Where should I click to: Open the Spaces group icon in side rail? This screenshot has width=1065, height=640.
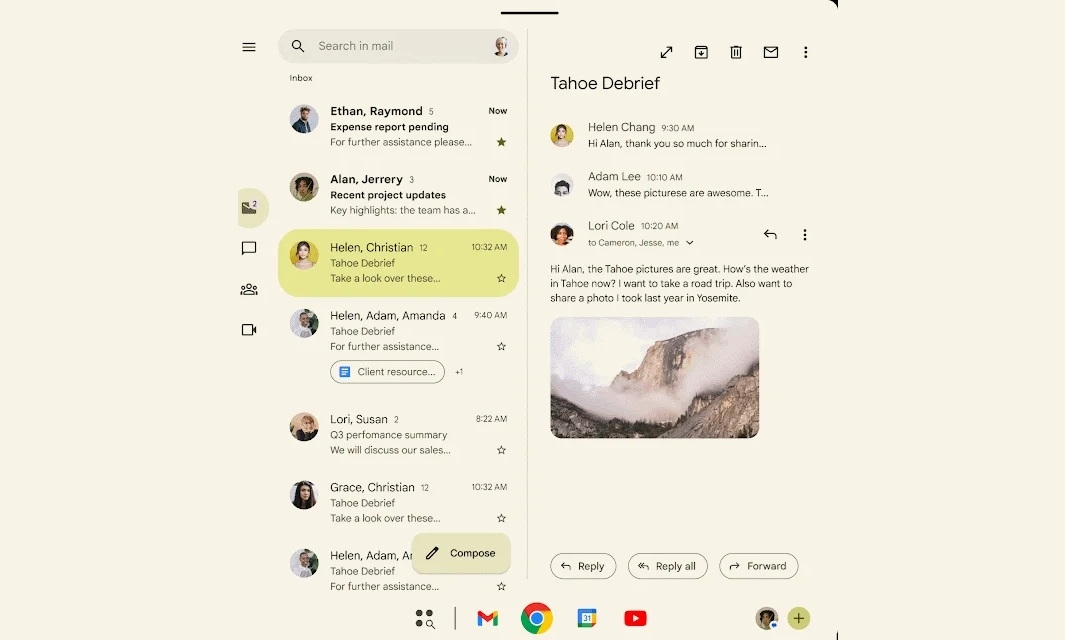(249, 289)
